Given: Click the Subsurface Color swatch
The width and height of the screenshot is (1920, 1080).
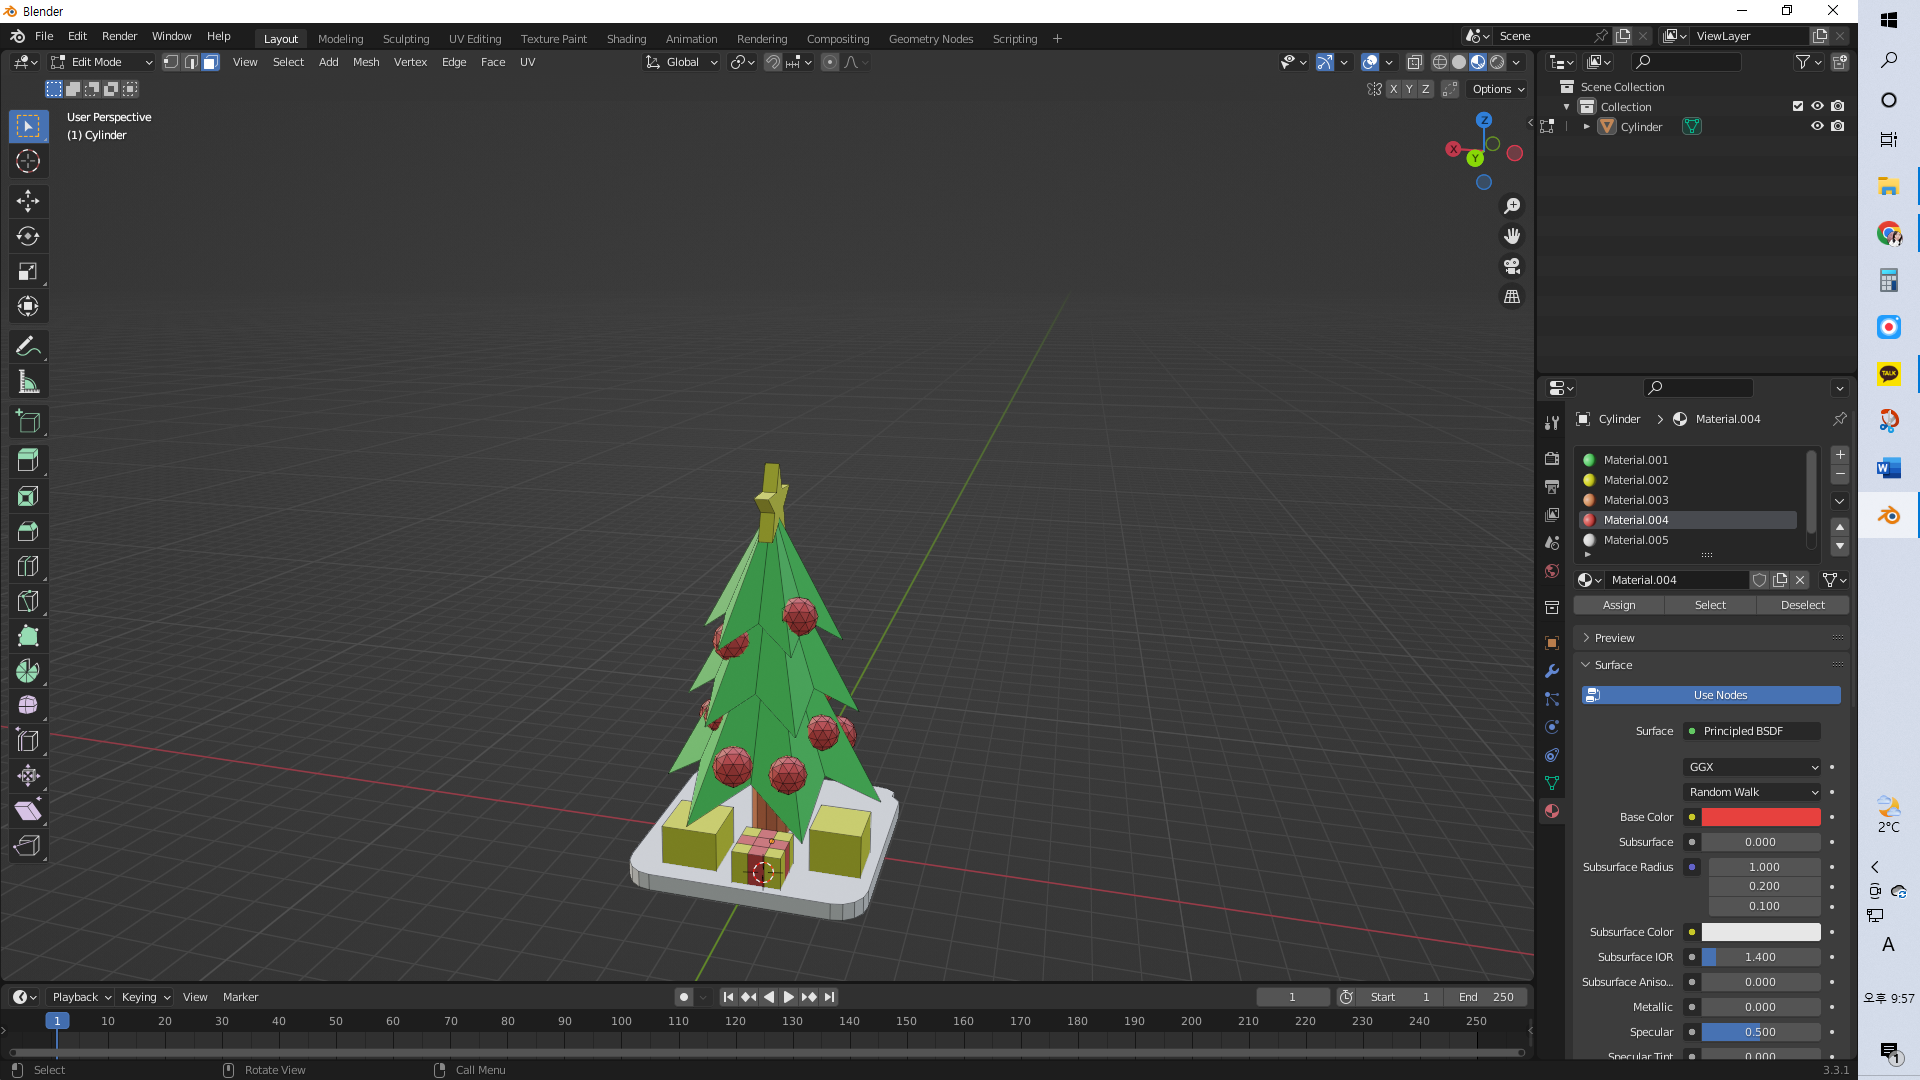Looking at the screenshot, I should (1761, 932).
